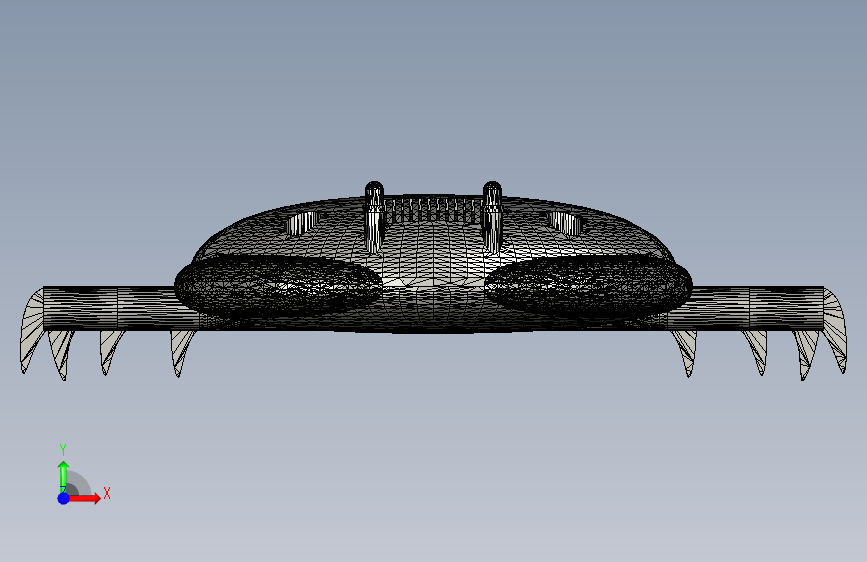Click the green Y axis arrow

click(x=64, y=477)
